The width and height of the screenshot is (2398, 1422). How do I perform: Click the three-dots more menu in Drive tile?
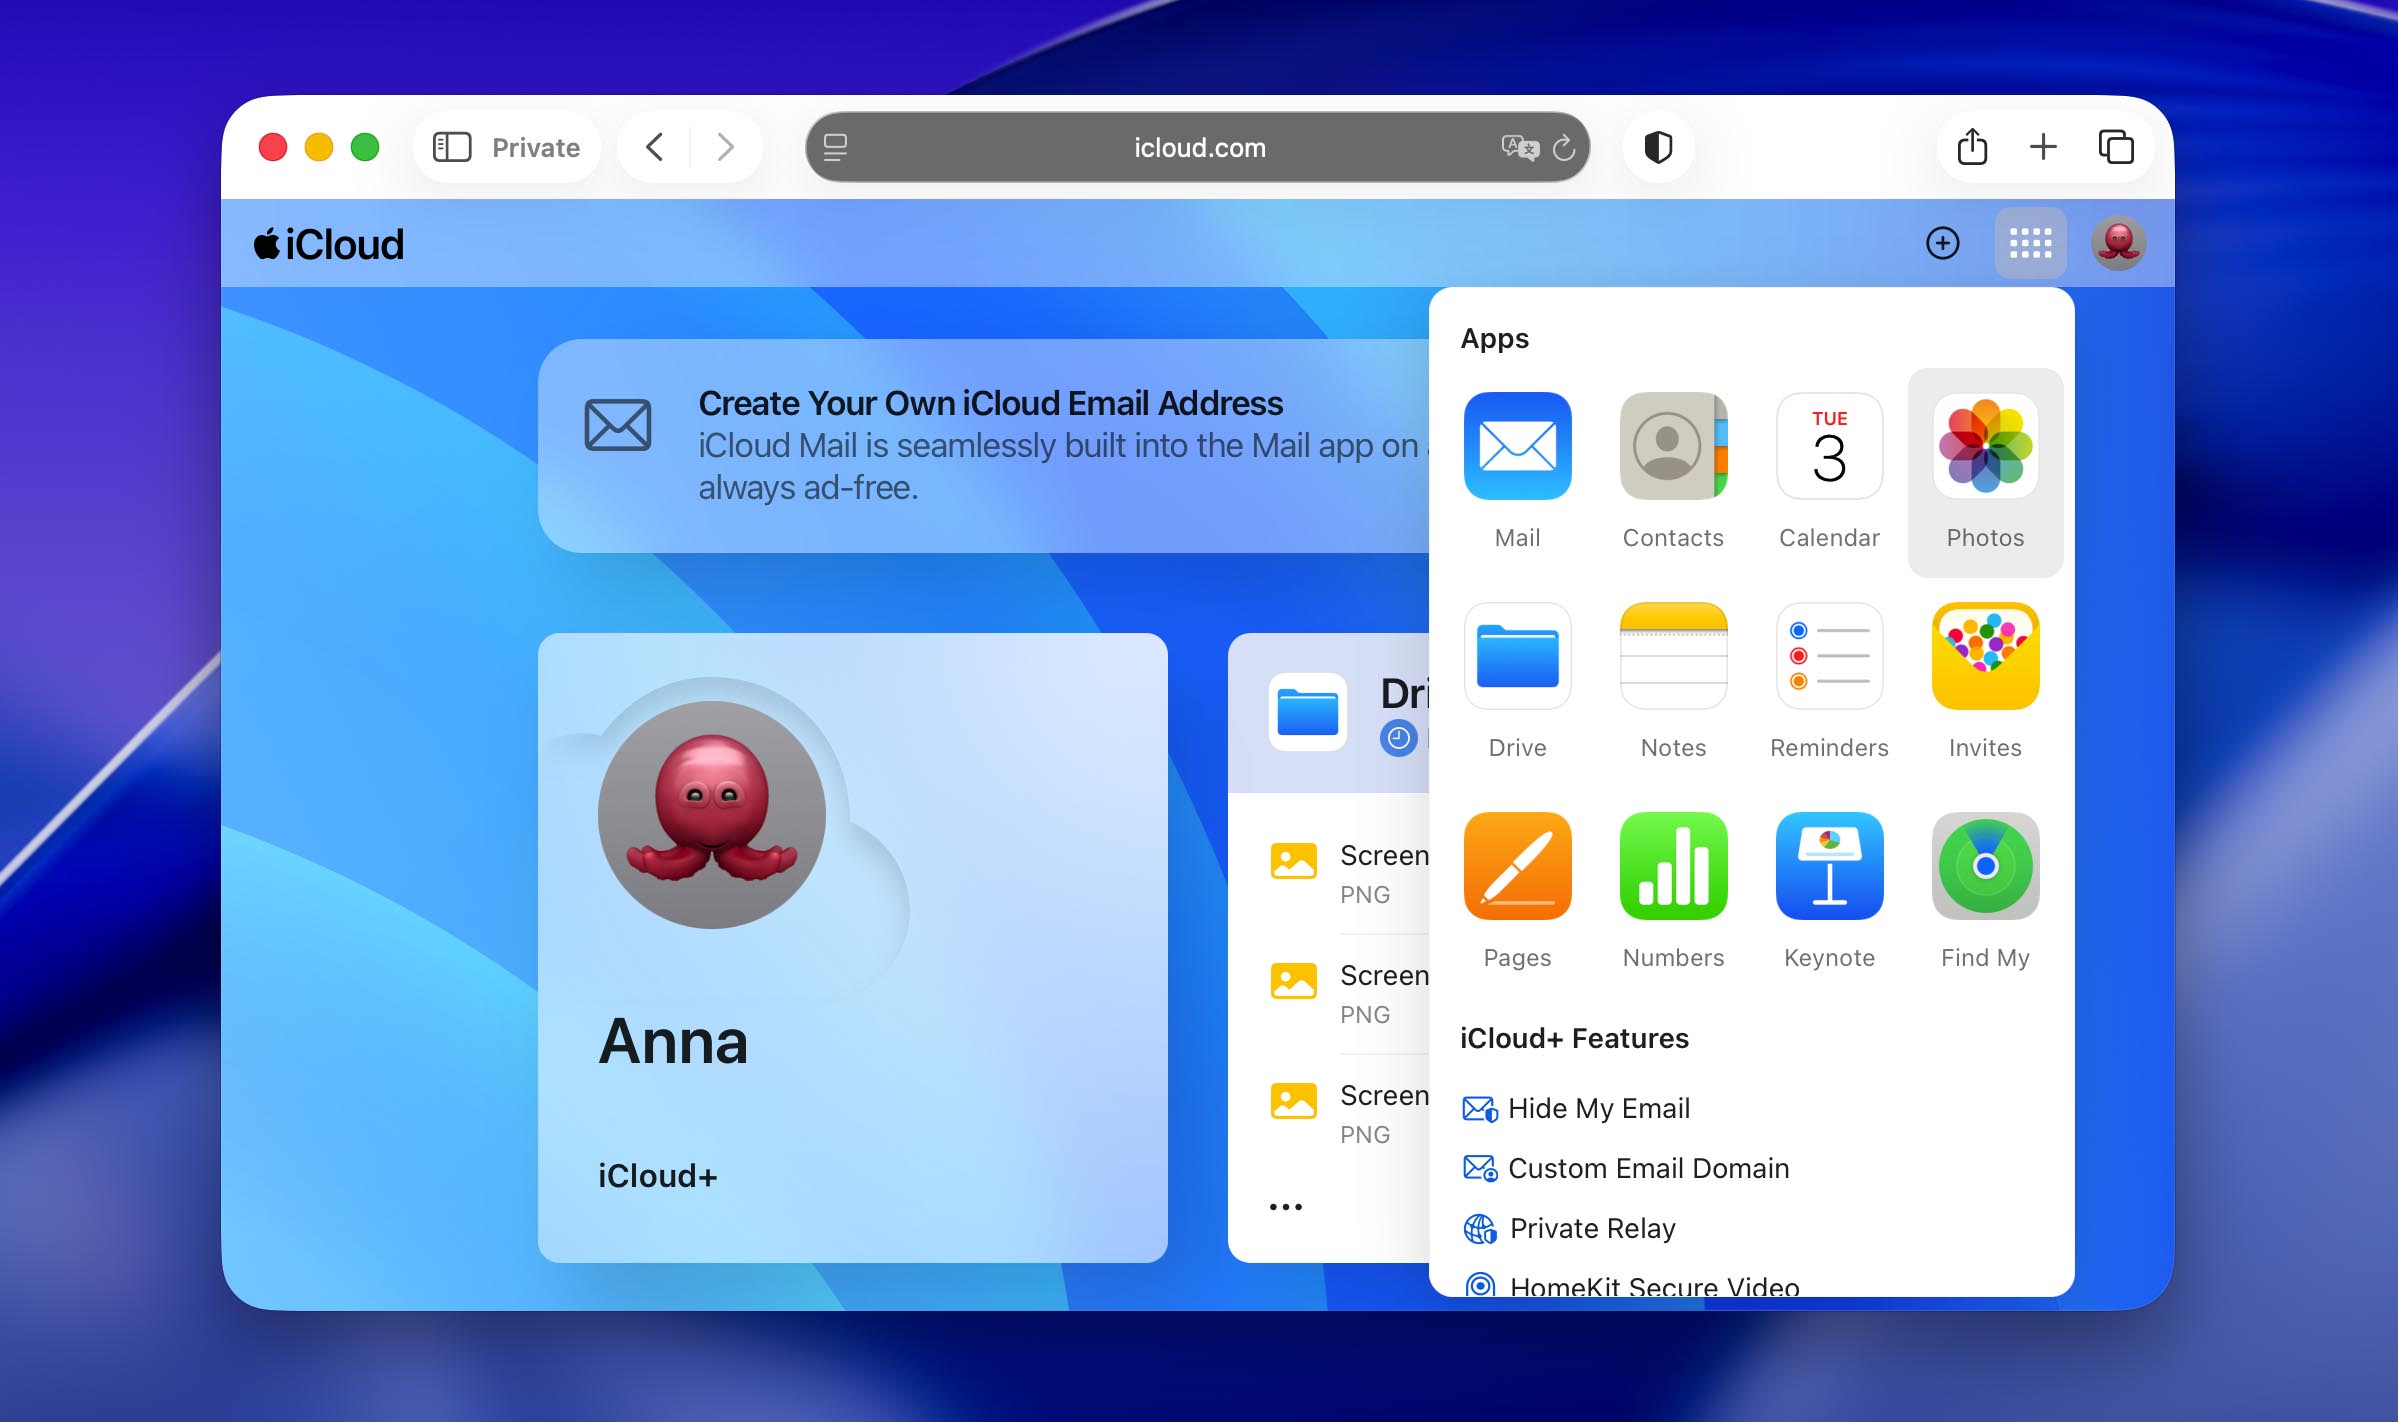click(1285, 1207)
